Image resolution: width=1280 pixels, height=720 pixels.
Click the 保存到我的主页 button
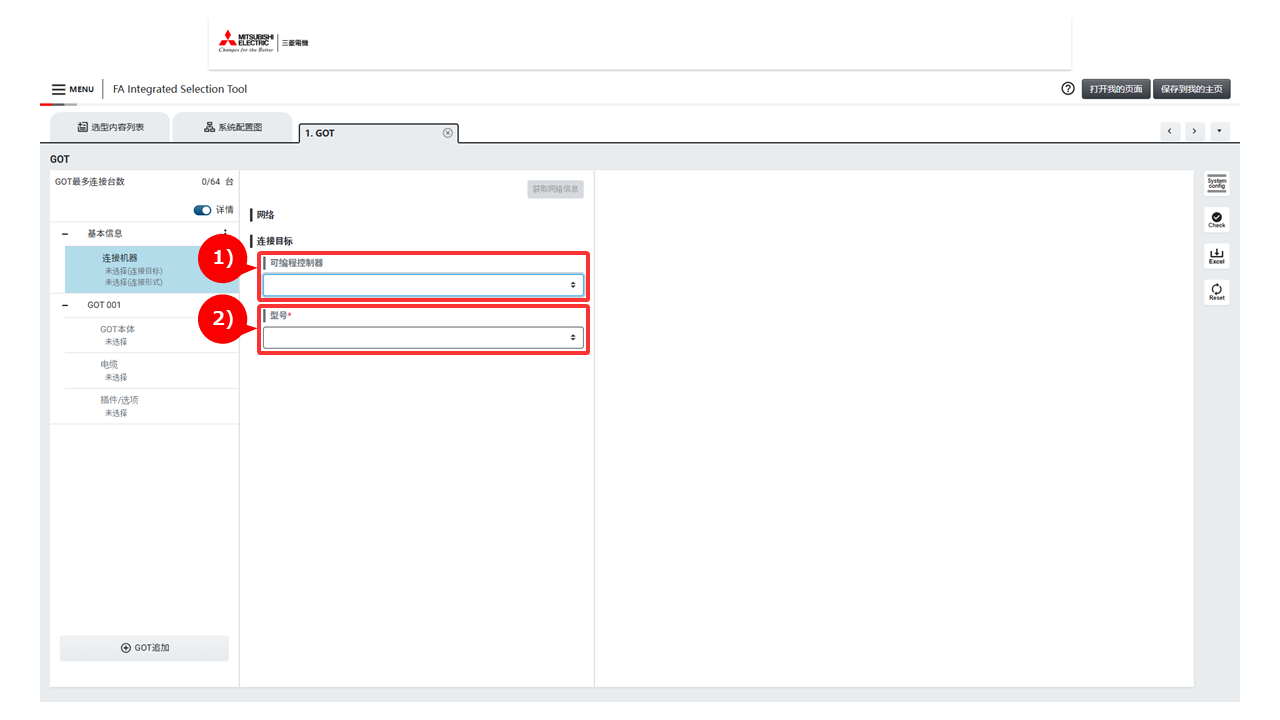pyautogui.click(x=1191, y=89)
